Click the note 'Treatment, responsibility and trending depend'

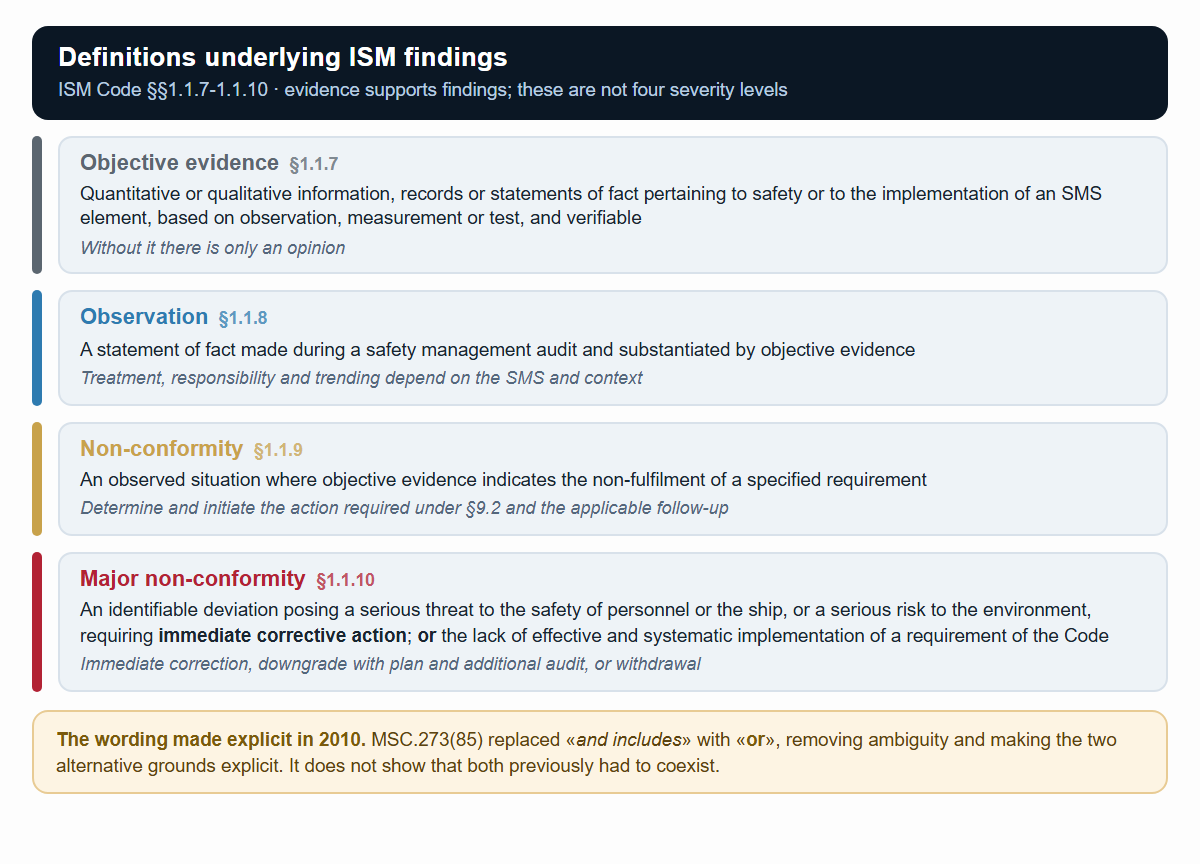[x=362, y=378]
